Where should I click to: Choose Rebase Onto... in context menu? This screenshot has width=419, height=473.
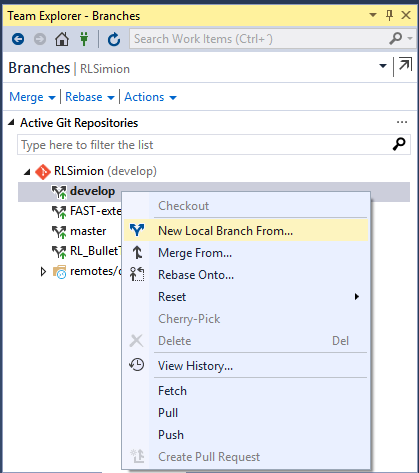point(246,275)
